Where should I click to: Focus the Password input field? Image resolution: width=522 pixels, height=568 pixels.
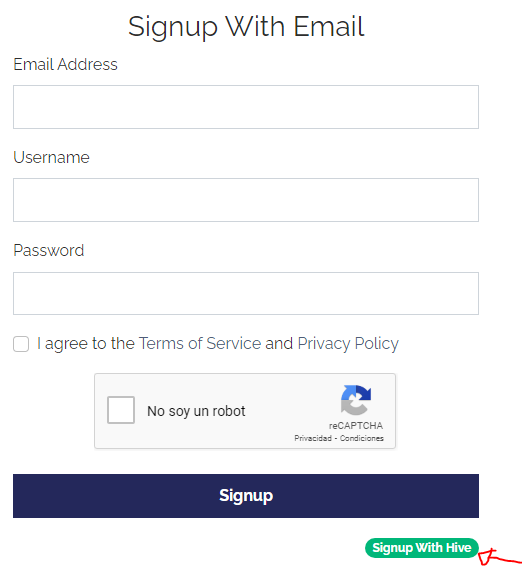coord(246,293)
